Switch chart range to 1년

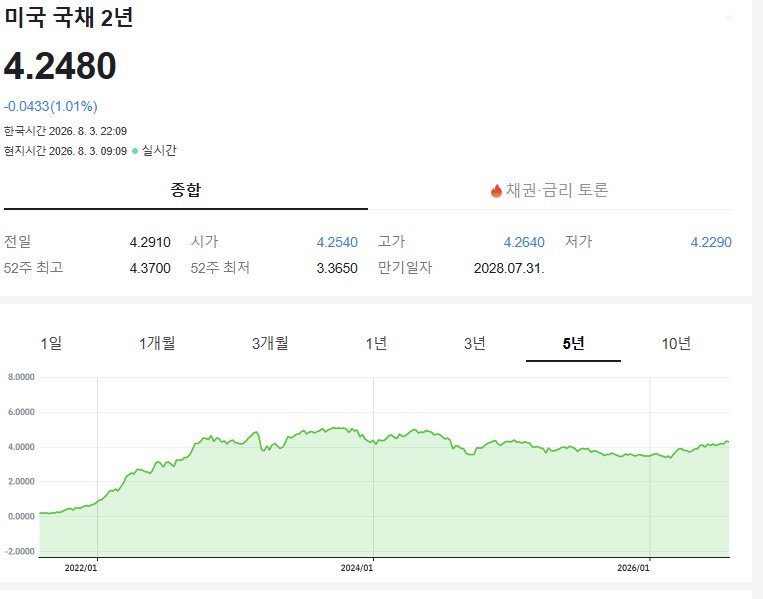tap(376, 344)
